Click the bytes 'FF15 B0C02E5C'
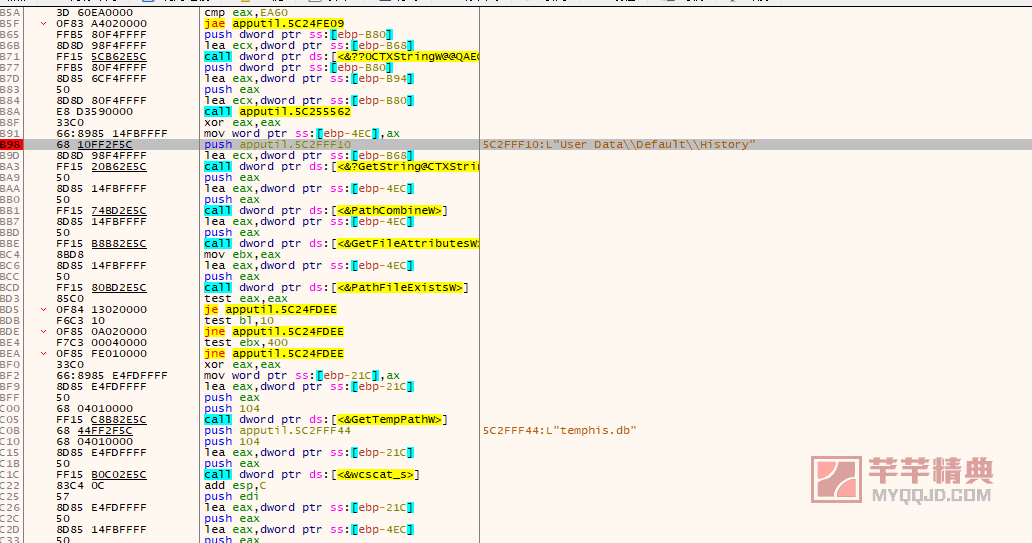This screenshot has height=543, width=1032. click(x=101, y=475)
